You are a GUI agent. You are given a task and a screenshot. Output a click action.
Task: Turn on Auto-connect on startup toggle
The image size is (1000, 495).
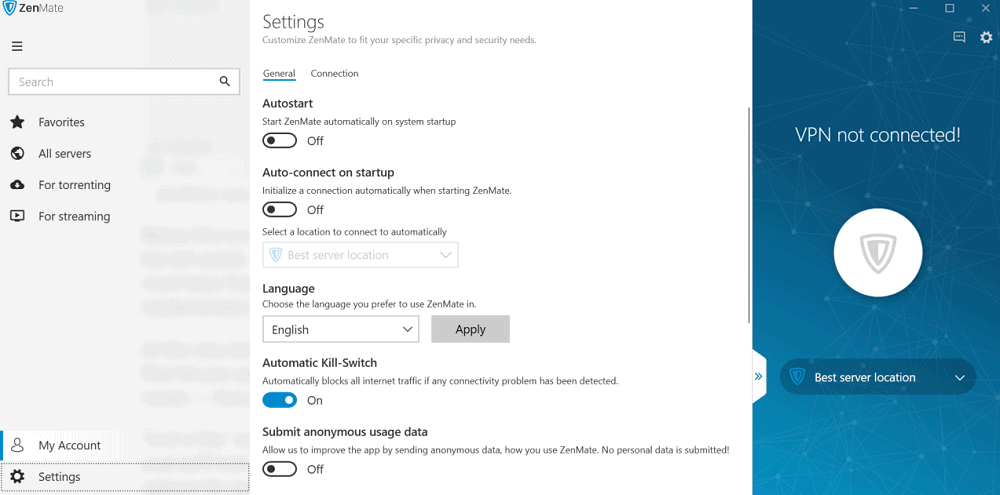[x=280, y=209]
